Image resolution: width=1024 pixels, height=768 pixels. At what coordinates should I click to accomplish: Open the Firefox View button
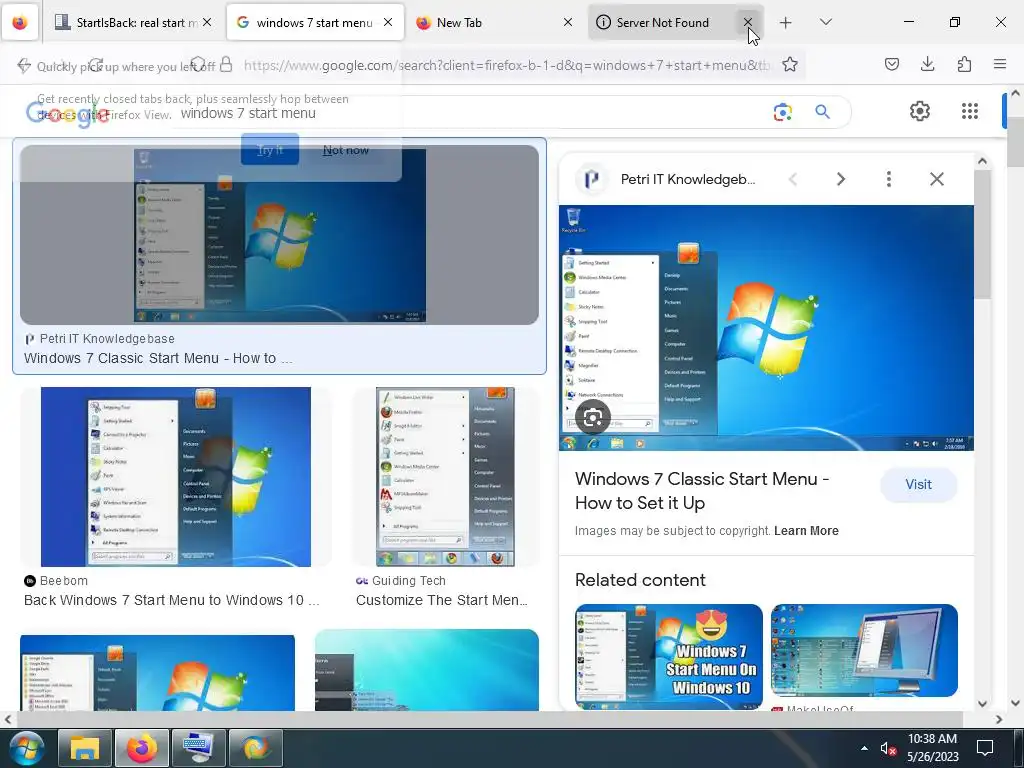(20, 22)
